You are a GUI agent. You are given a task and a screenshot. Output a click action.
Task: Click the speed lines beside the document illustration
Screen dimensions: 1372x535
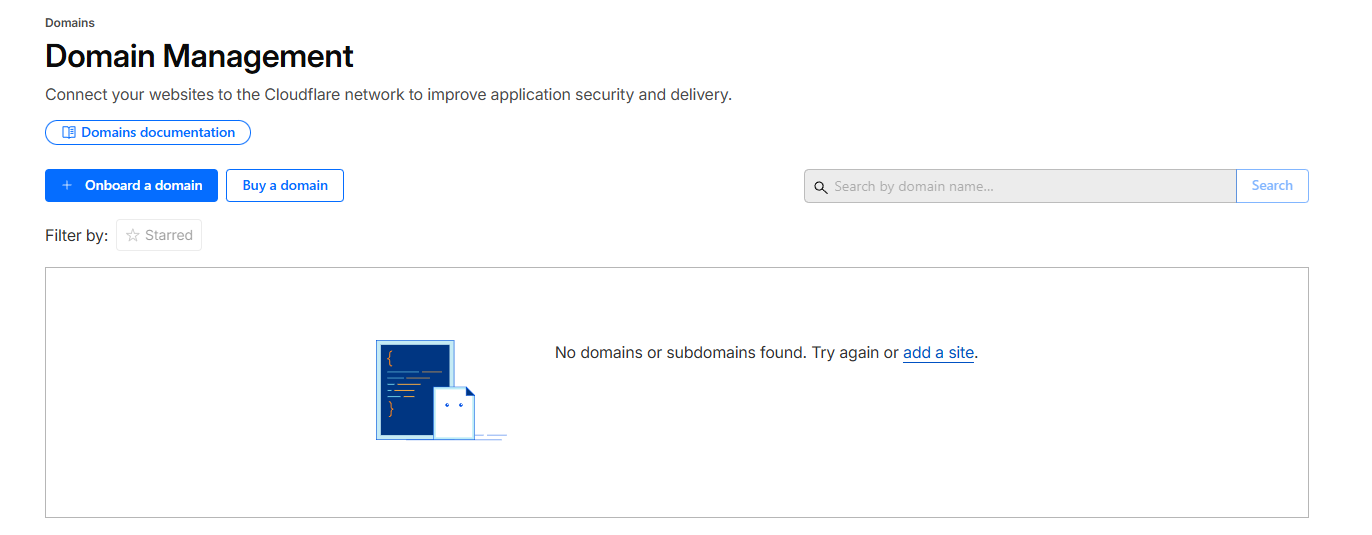tap(492, 436)
